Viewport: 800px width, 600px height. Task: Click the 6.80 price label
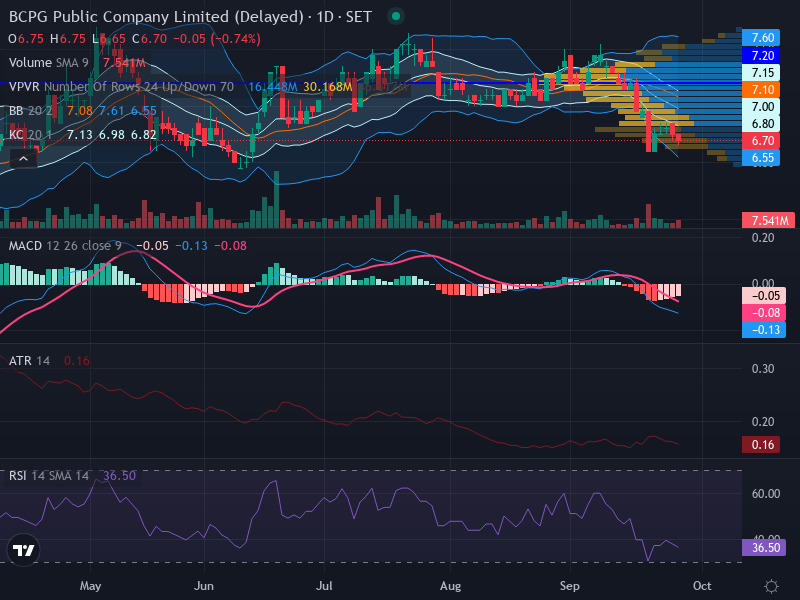click(761, 123)
